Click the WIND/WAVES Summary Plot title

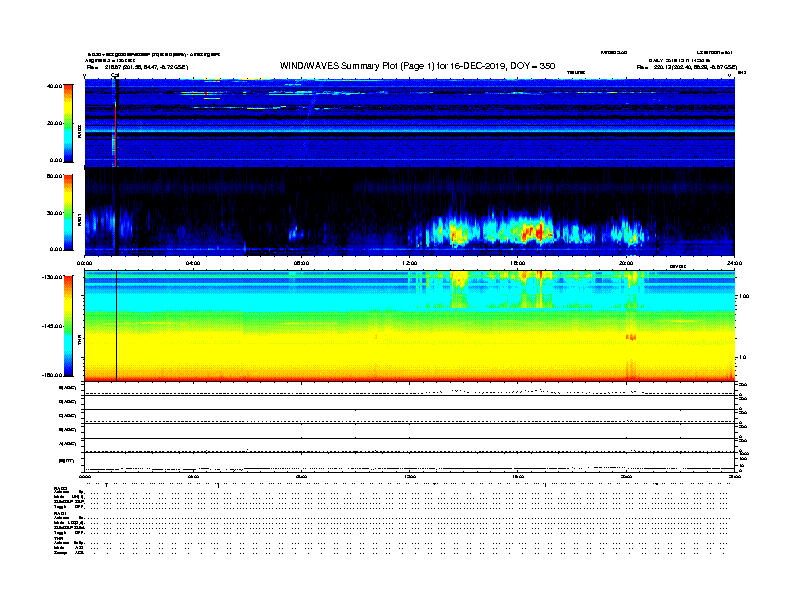(x=417, y=66)
